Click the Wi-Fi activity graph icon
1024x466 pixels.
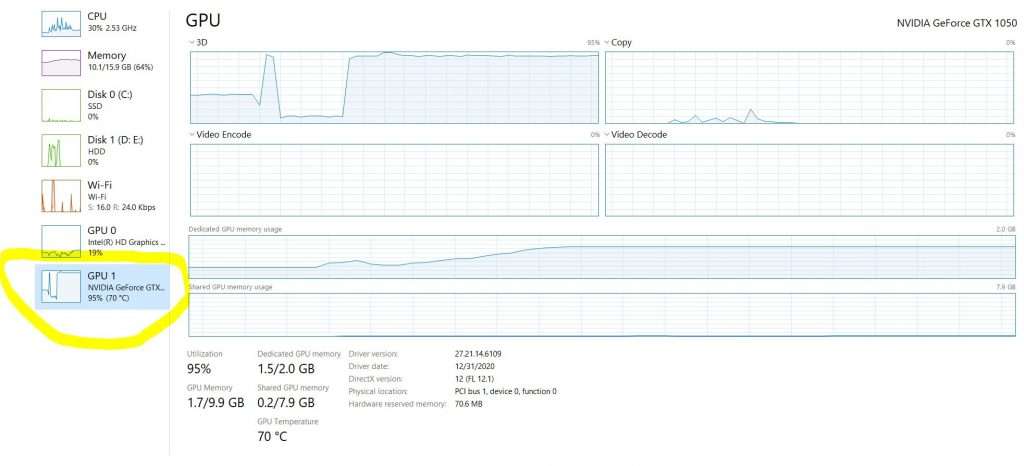[61, 196]
